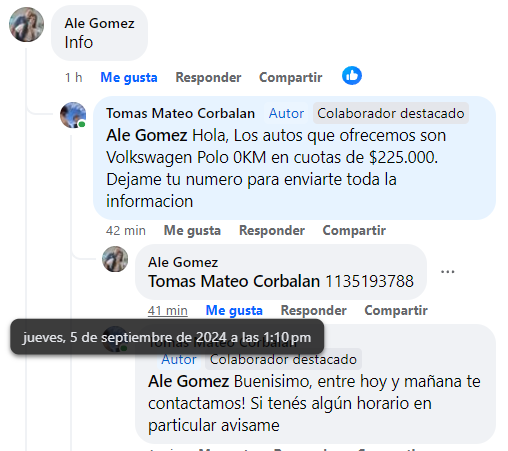508x451 pixels.
Task: Click Compartir under the Volkswagen Polo reply
Action: click(354, 230)
